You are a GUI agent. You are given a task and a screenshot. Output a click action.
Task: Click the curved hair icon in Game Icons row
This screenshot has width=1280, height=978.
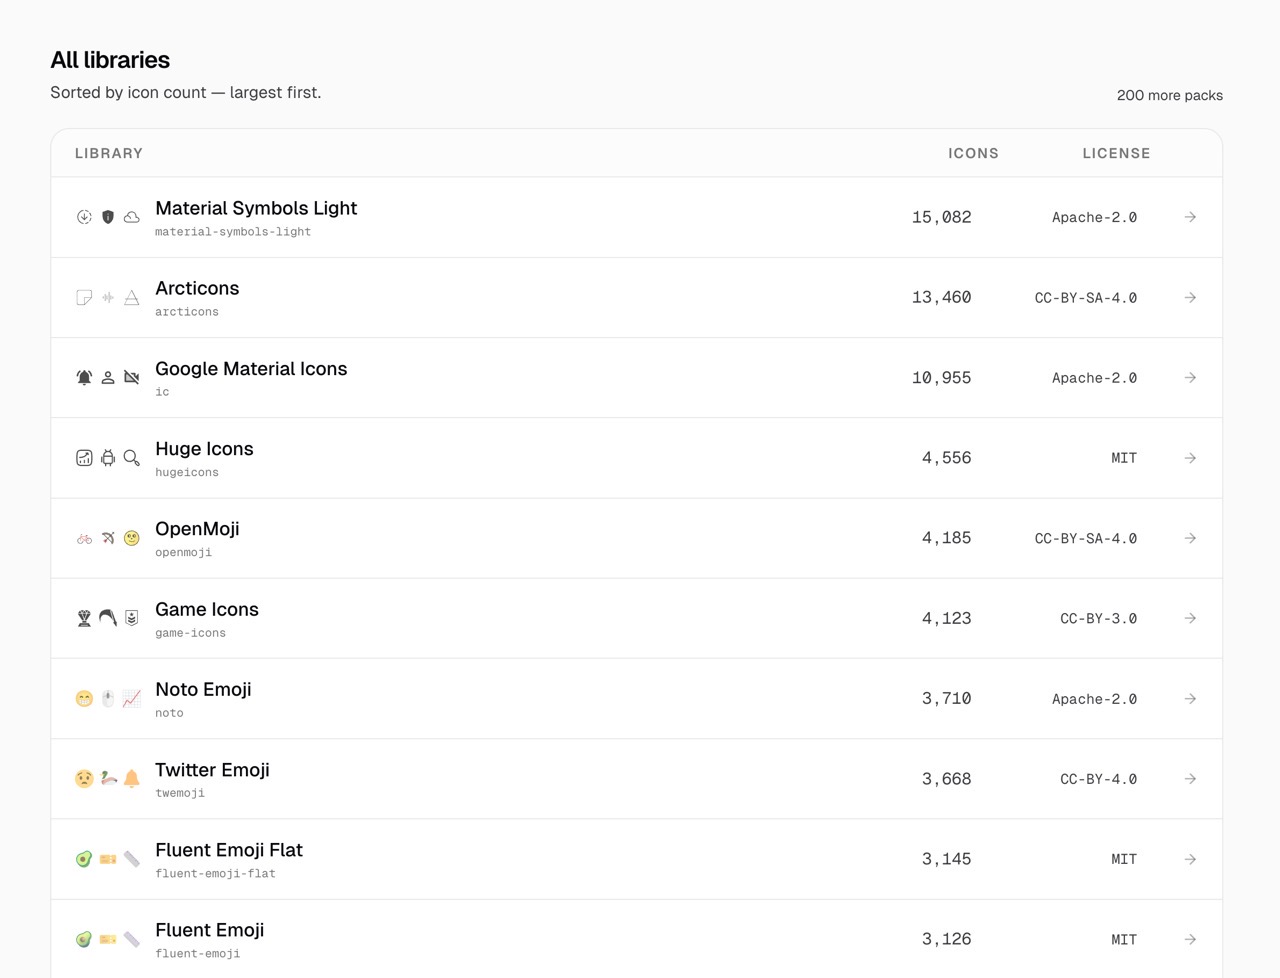click(x=108, y=619)
